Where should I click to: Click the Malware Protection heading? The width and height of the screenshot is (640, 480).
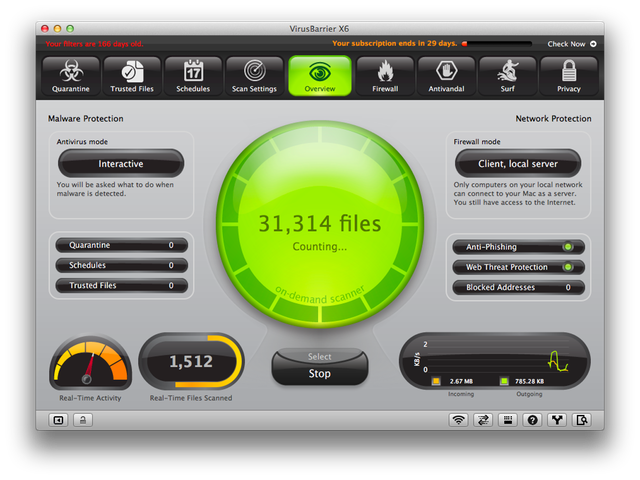point(86,119)
